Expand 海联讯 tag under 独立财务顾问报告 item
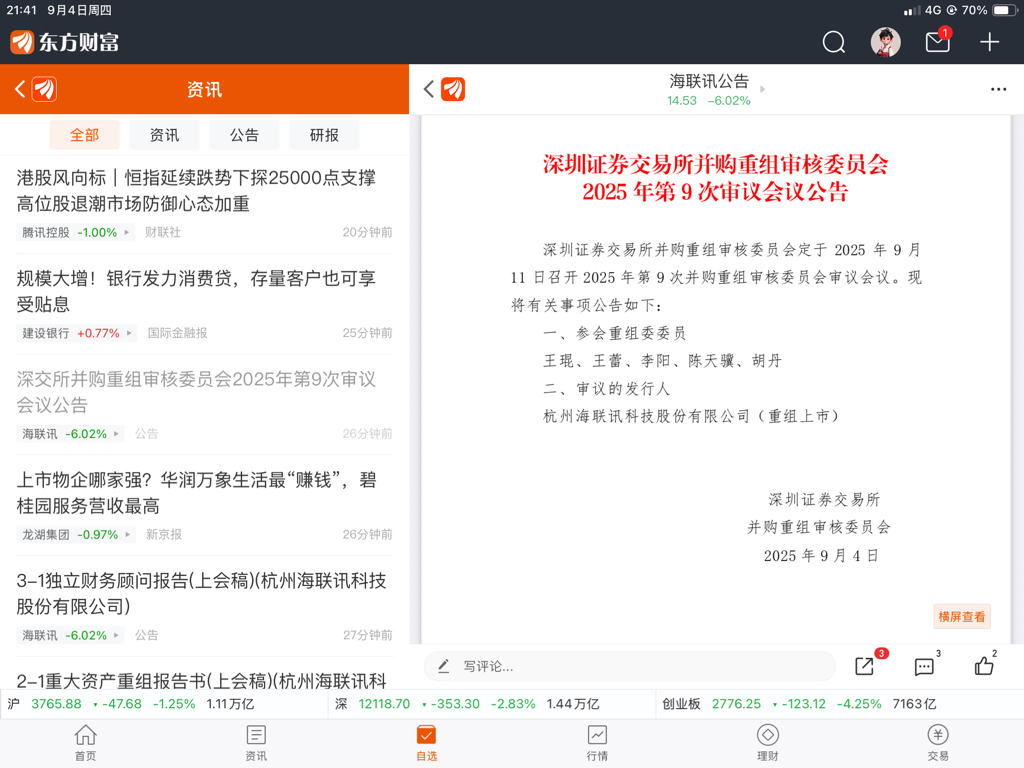Screen dimensions: 1024x768 click(x=70, y=635)
